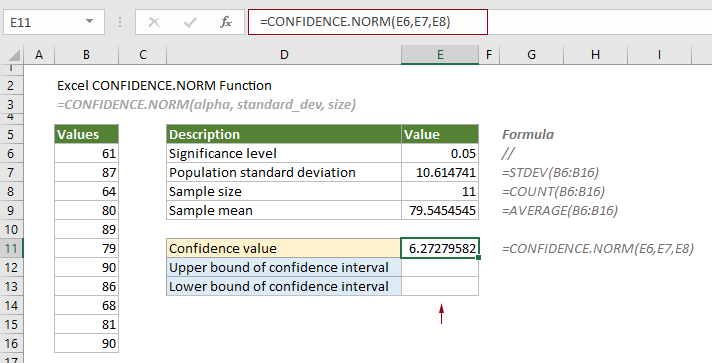Viewport: 712px width, 363px height.
Task: Click the syntax text cell in row 3
Action: (x=207, y=104)
